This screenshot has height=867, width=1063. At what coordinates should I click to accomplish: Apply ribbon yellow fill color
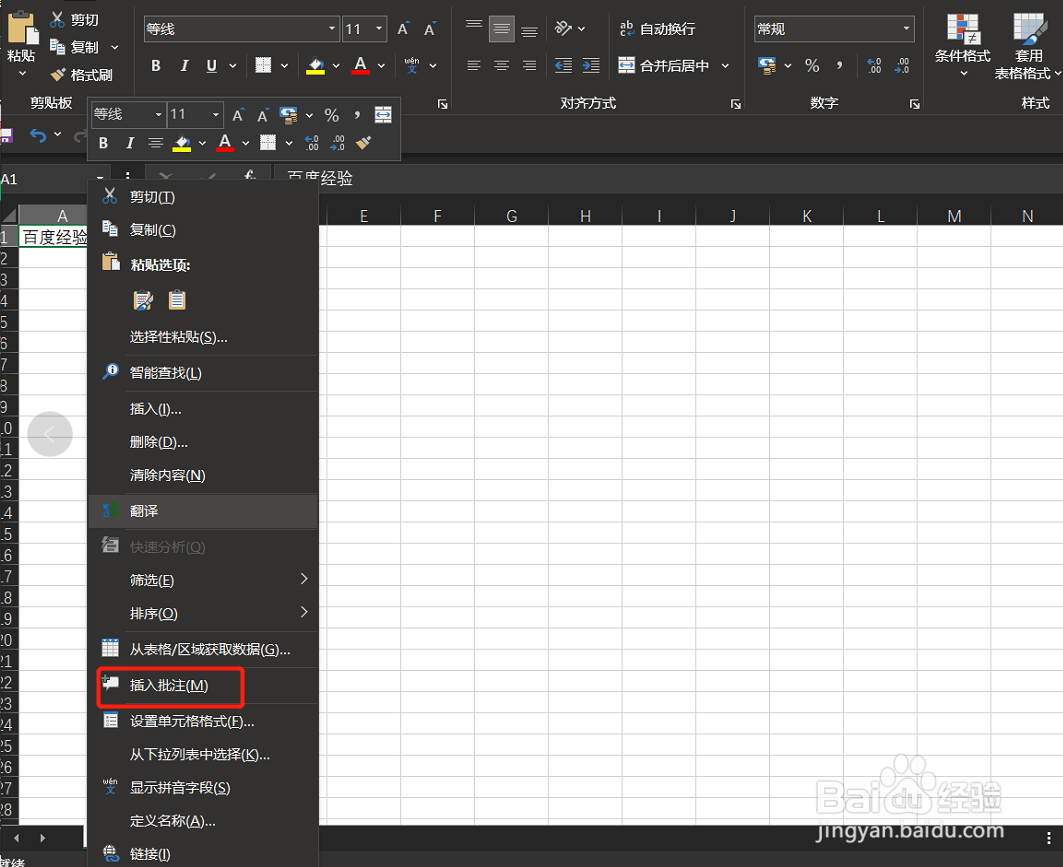(x=315, y=66)
